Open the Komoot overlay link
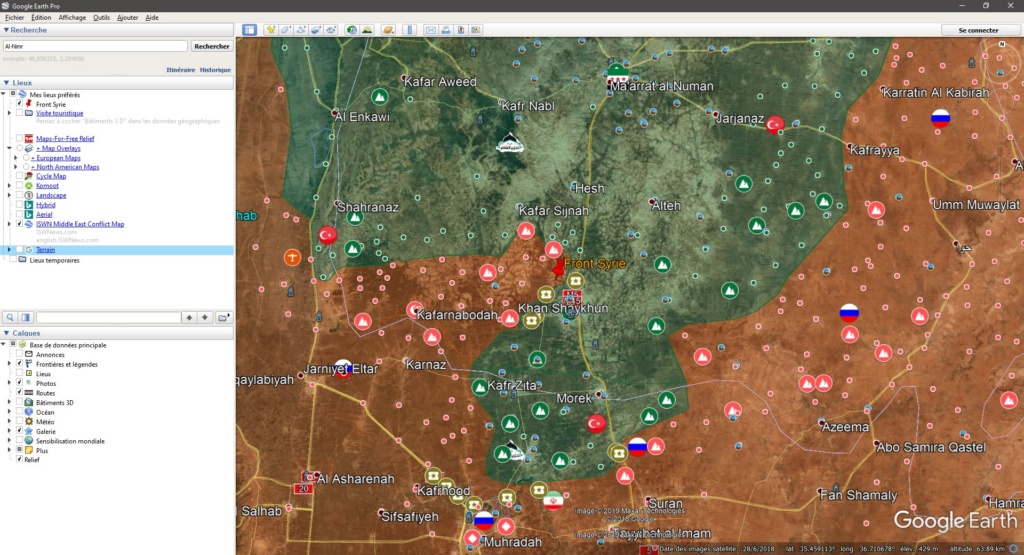This screenshot has height=555, width=1024. tap(47, 185)
